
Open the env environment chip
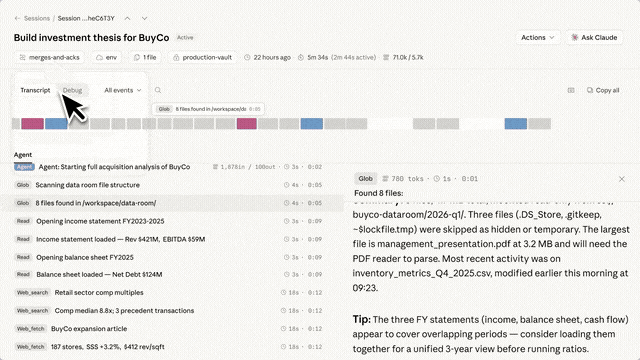tap(107, 58)
